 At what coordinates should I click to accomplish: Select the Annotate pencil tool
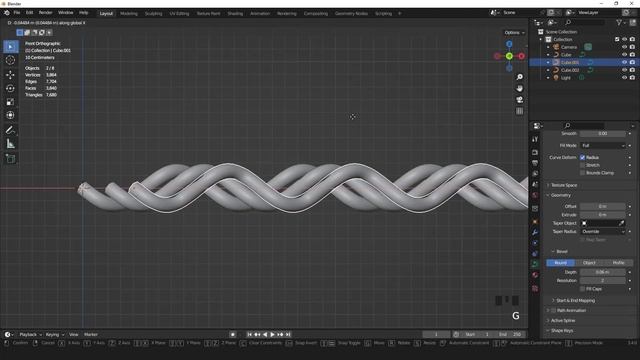pyautogui.click(x=10, y=130)
